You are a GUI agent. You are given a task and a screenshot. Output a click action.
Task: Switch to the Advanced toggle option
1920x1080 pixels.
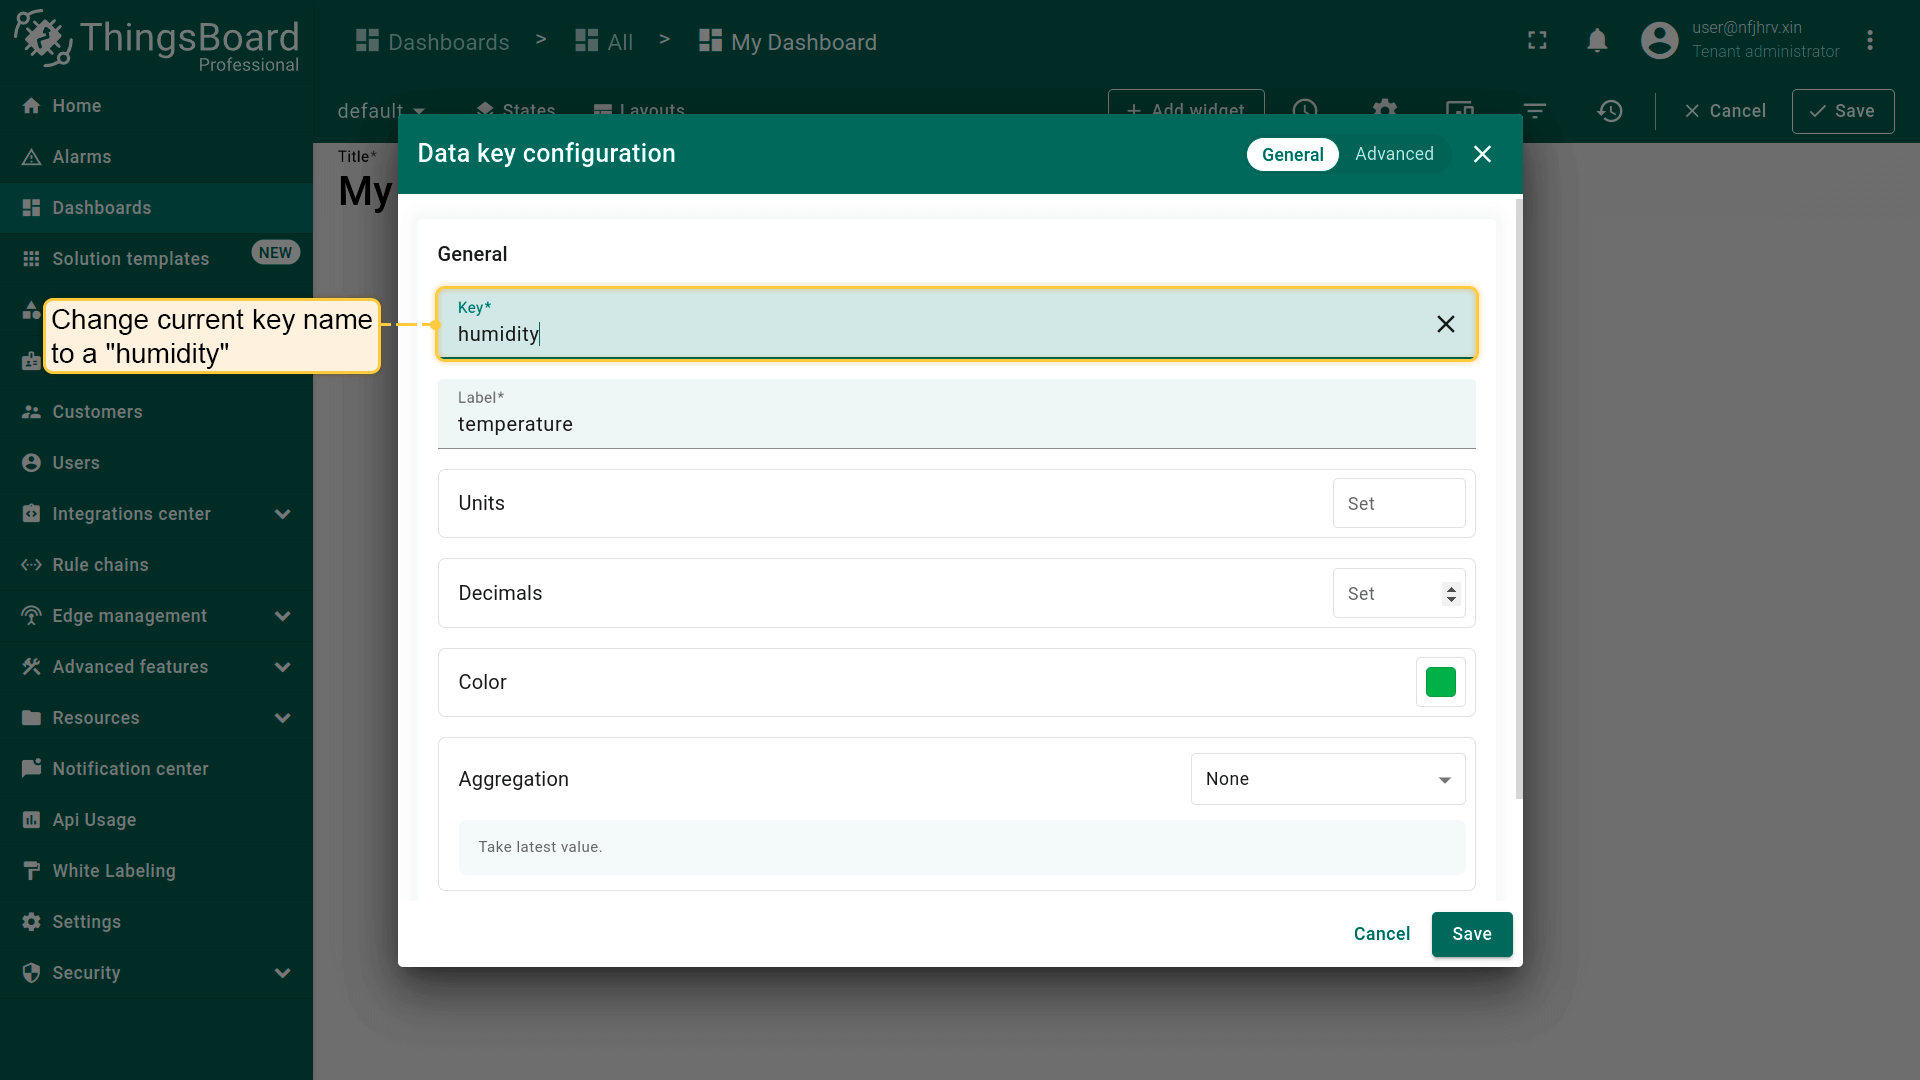(x=1394, y=154)
